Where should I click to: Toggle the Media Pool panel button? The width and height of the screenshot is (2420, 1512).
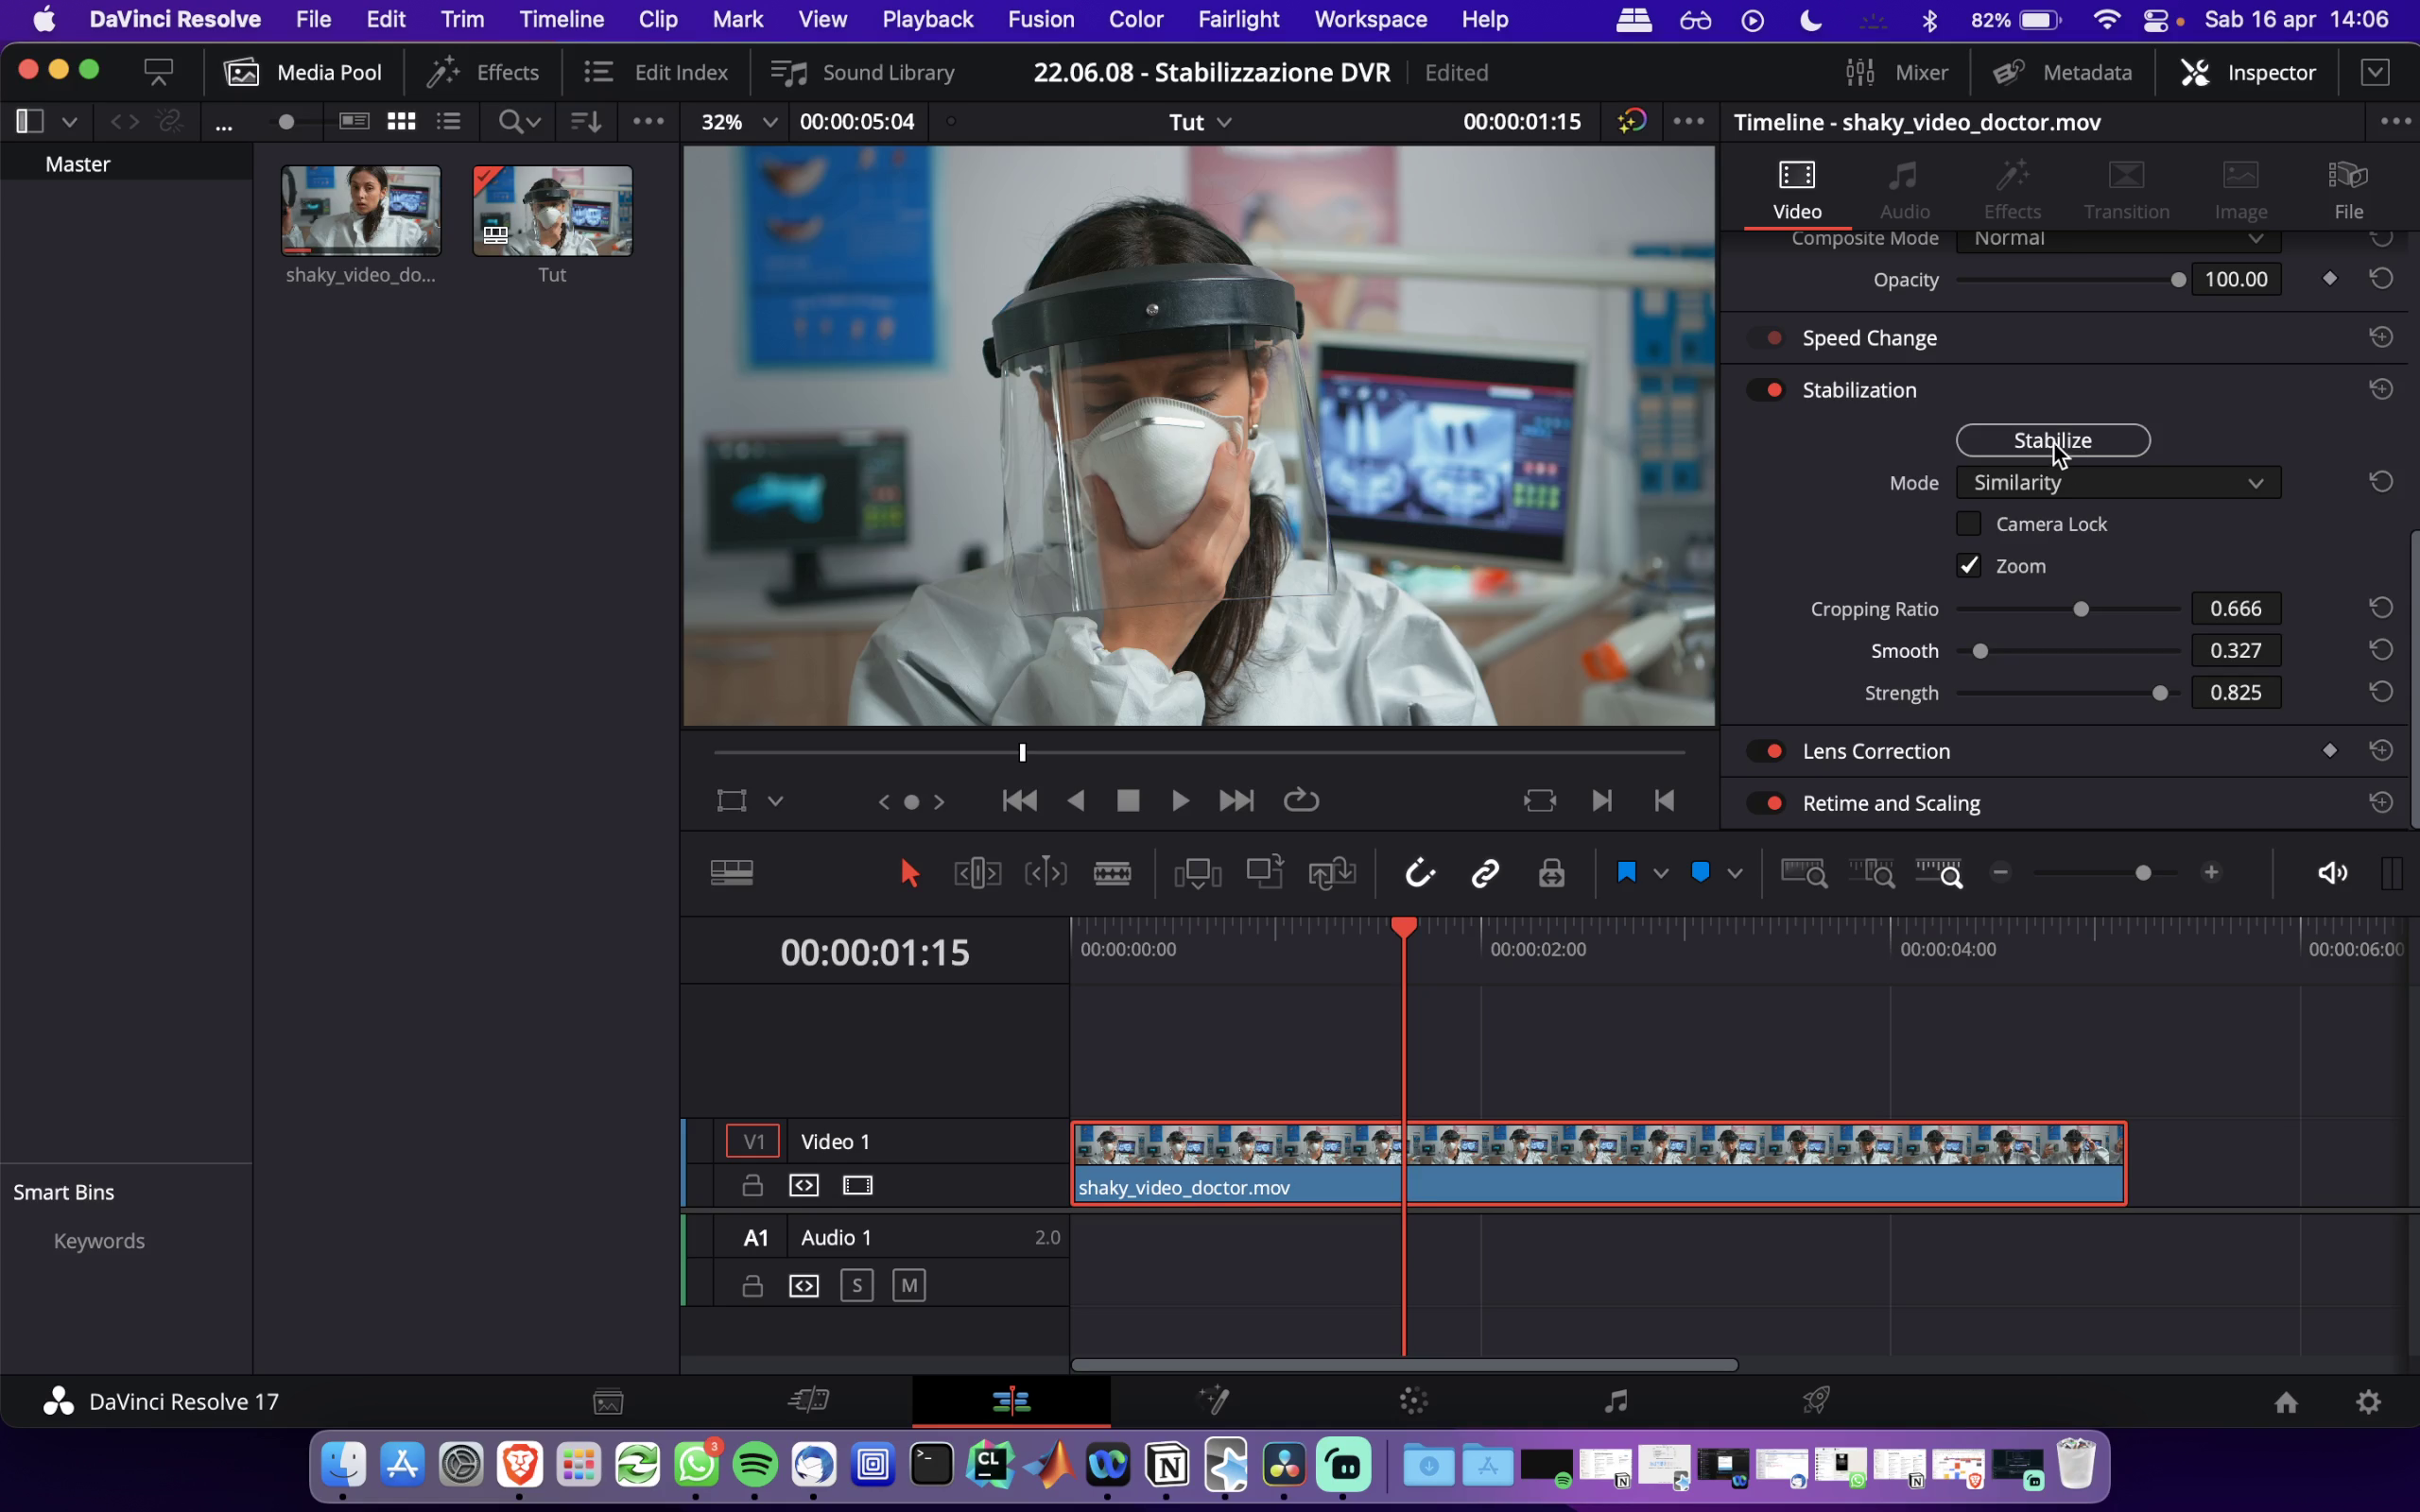303,72
